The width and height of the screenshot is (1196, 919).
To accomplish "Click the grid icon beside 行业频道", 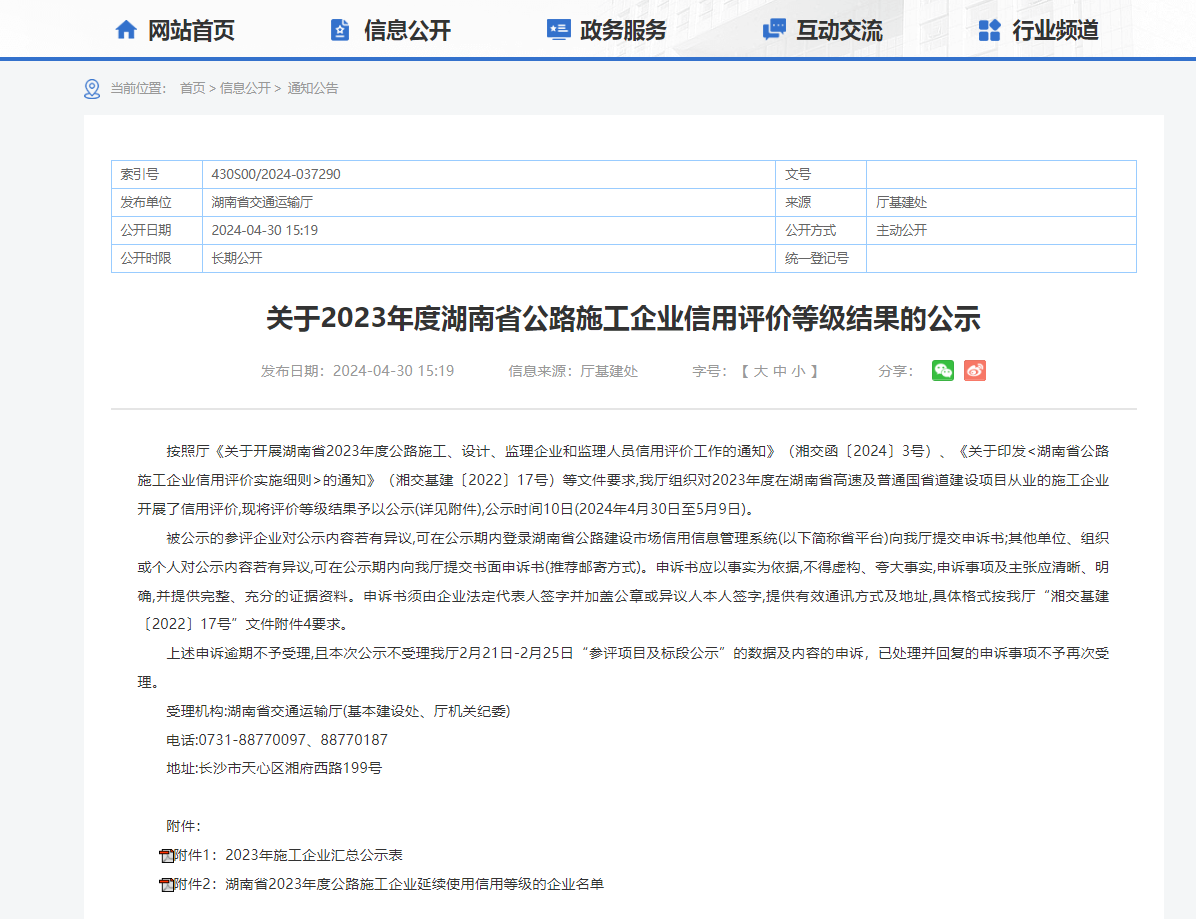I will 989,30.
